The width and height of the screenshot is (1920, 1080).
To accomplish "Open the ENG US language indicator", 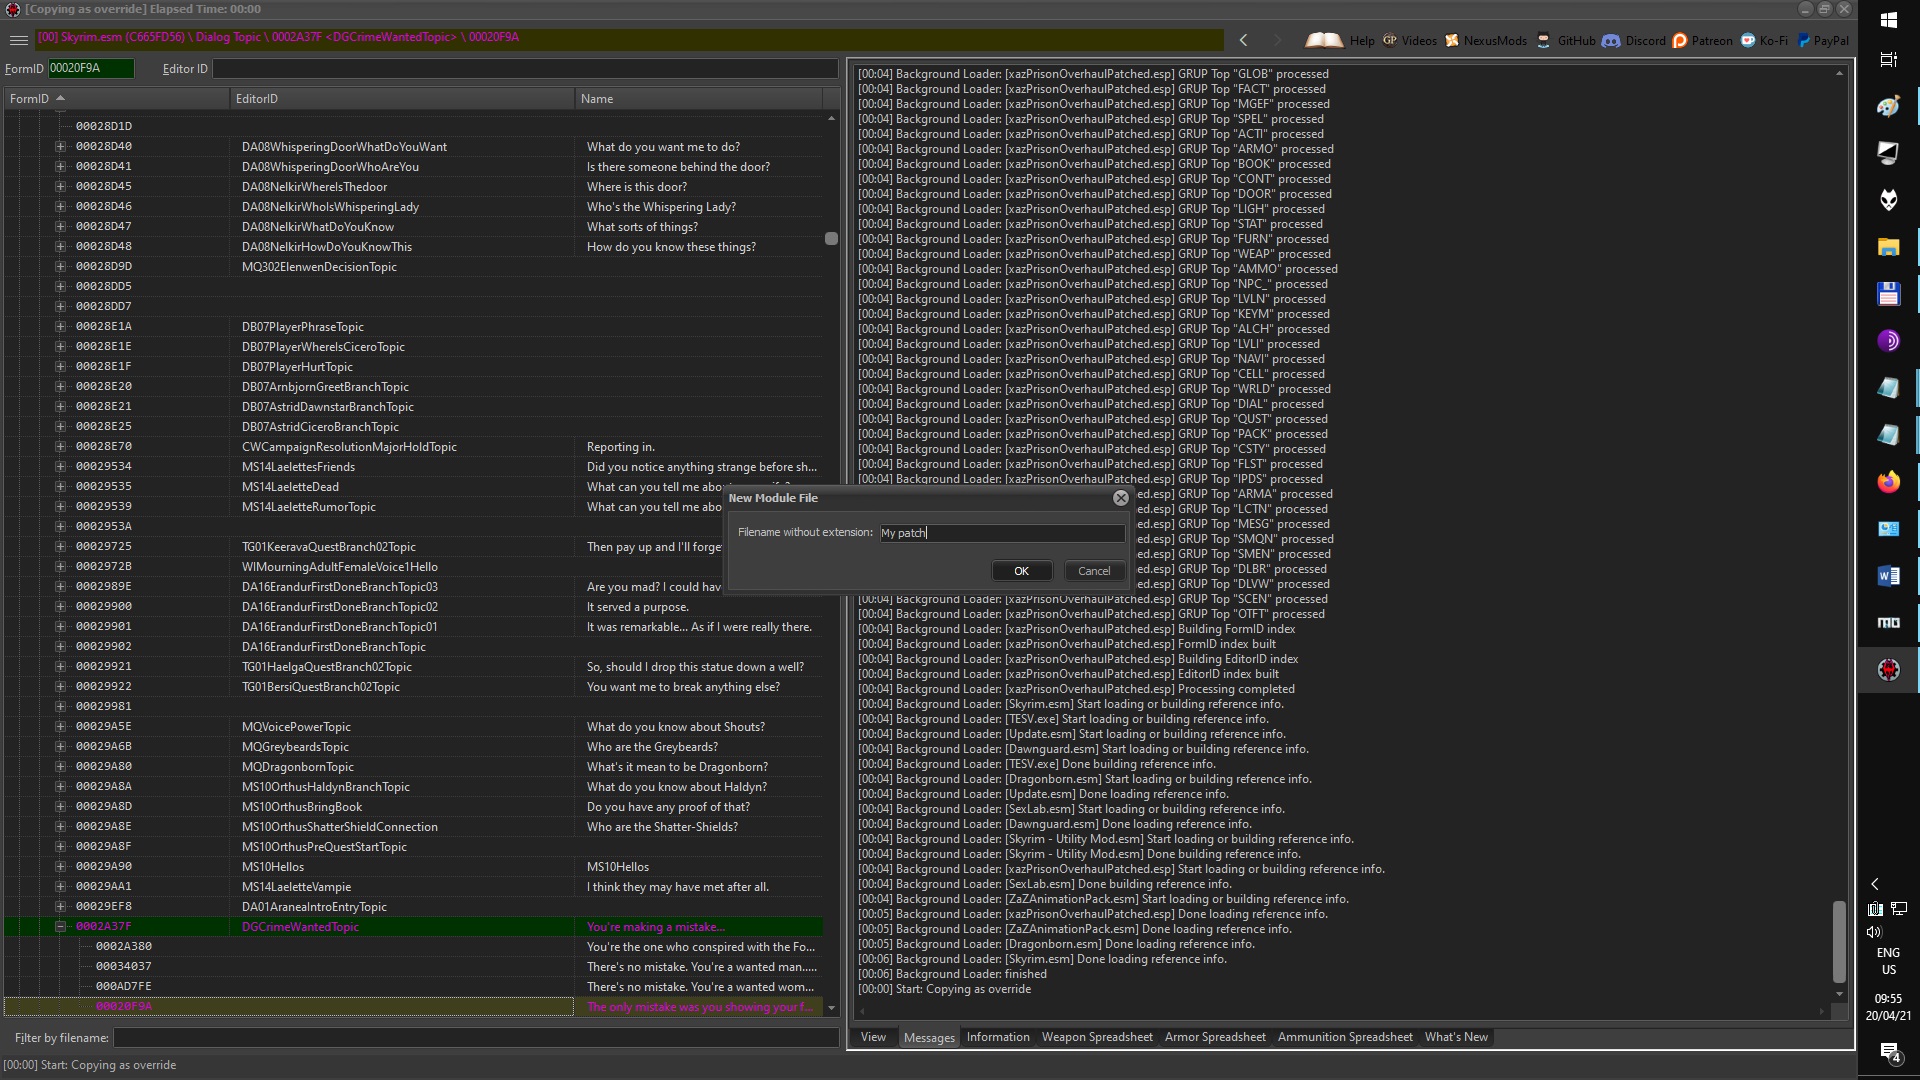I will coord(1888,961).
